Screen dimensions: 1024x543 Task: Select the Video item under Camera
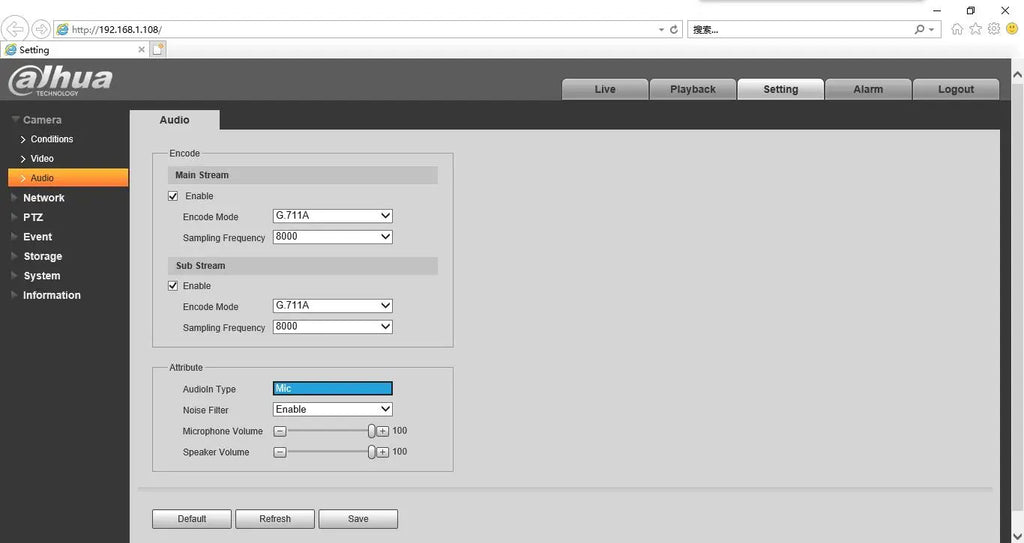42,159
